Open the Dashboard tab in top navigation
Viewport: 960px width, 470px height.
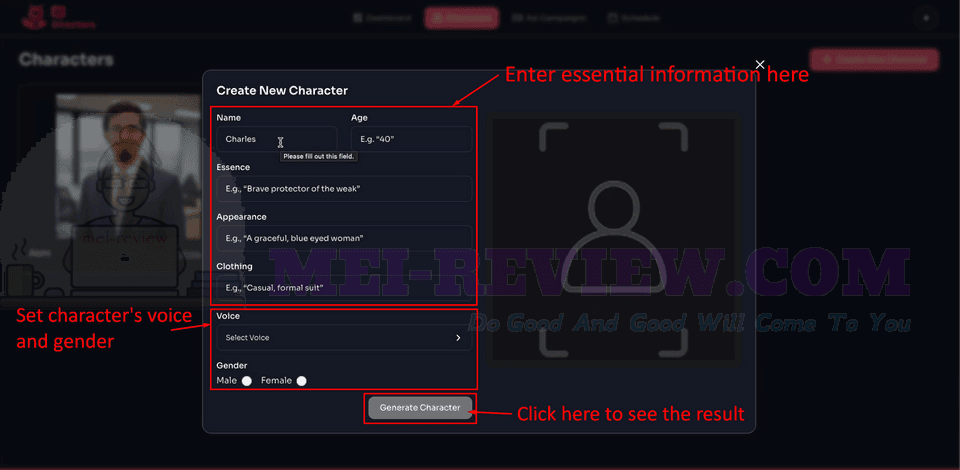[381, 18]
